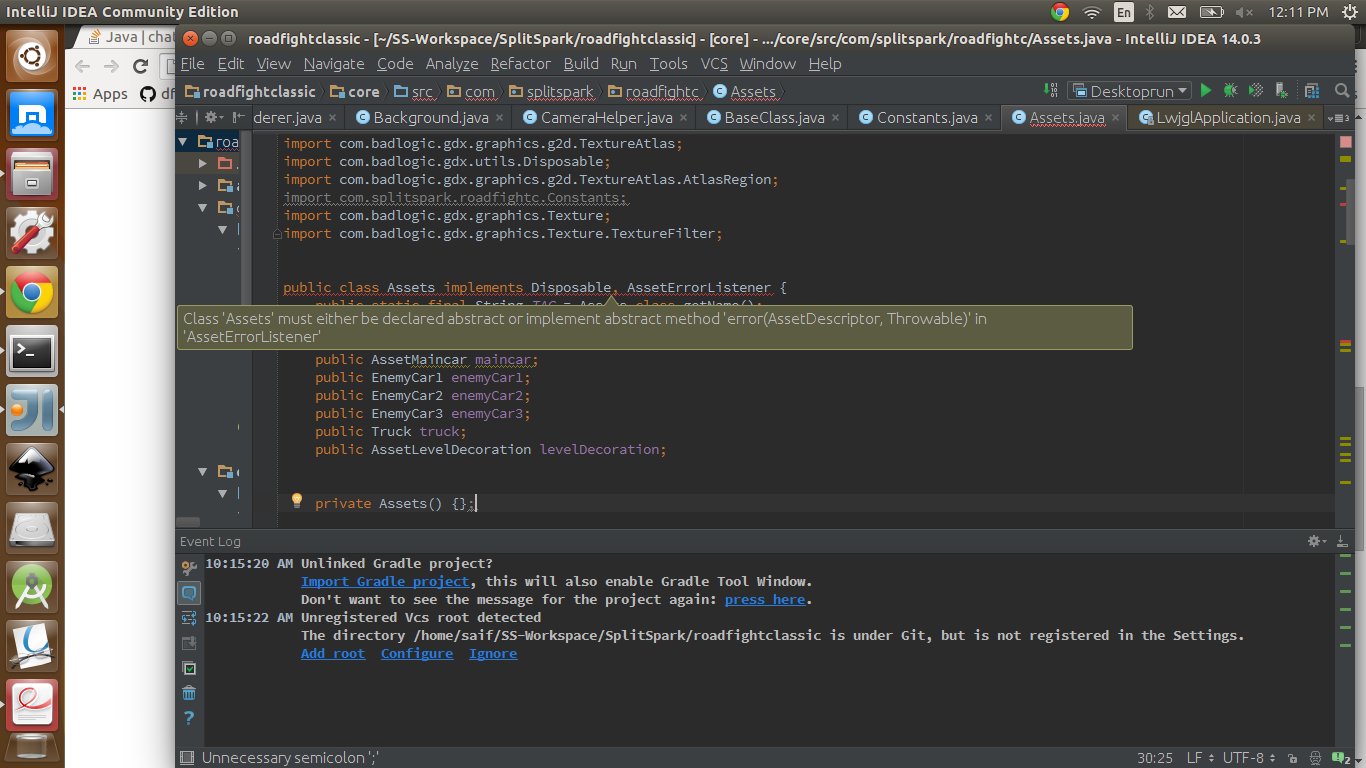Click Ignore link in Event Log
The image size is (1366, 768).
tap(493, 653)
